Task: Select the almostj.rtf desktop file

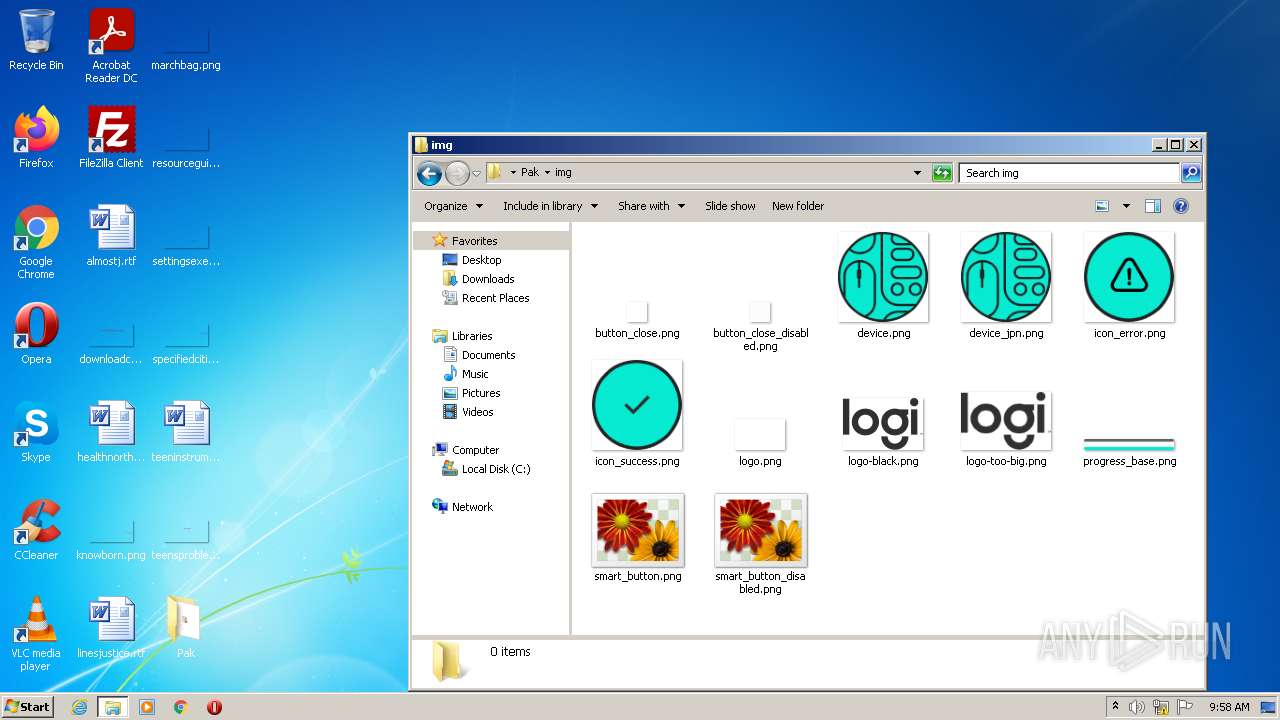Action: [111, 236]
